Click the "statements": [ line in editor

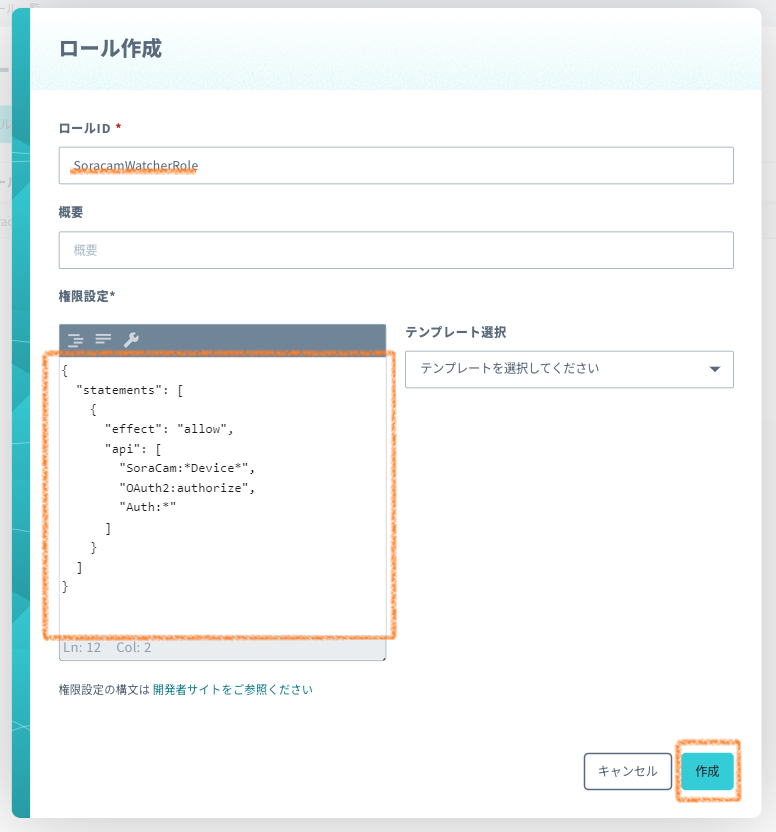point(130,390)
